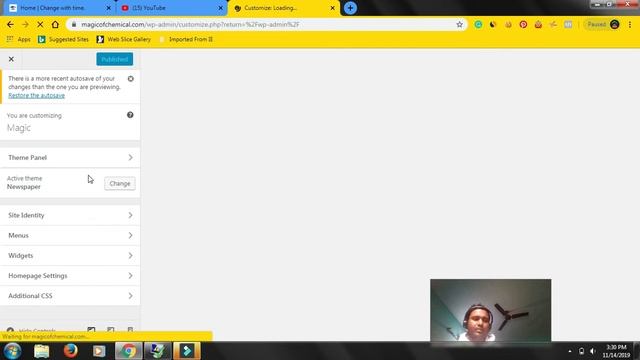Expand the Menus chevron arrow
Screen dimensions: 640x360
coord(131,236)
